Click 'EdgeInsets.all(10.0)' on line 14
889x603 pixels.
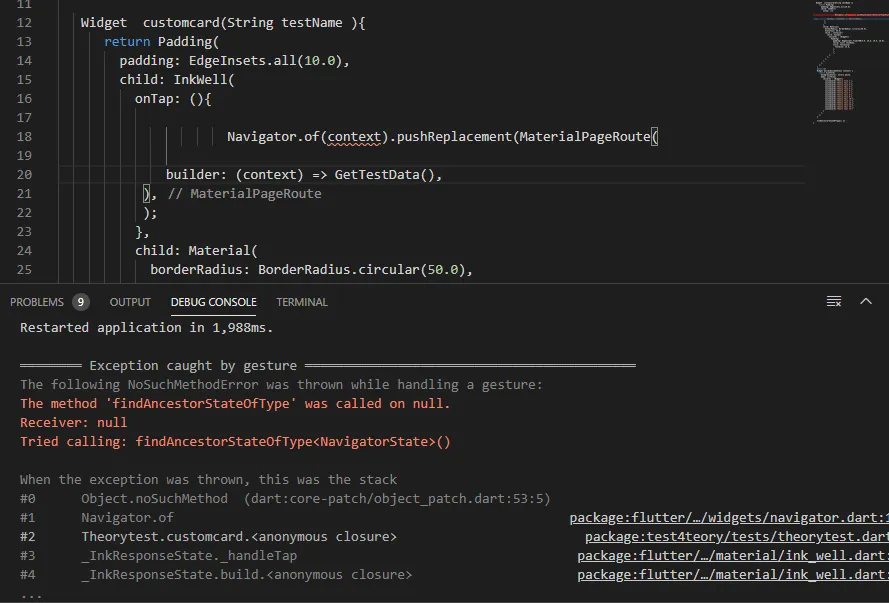(265, 61)
